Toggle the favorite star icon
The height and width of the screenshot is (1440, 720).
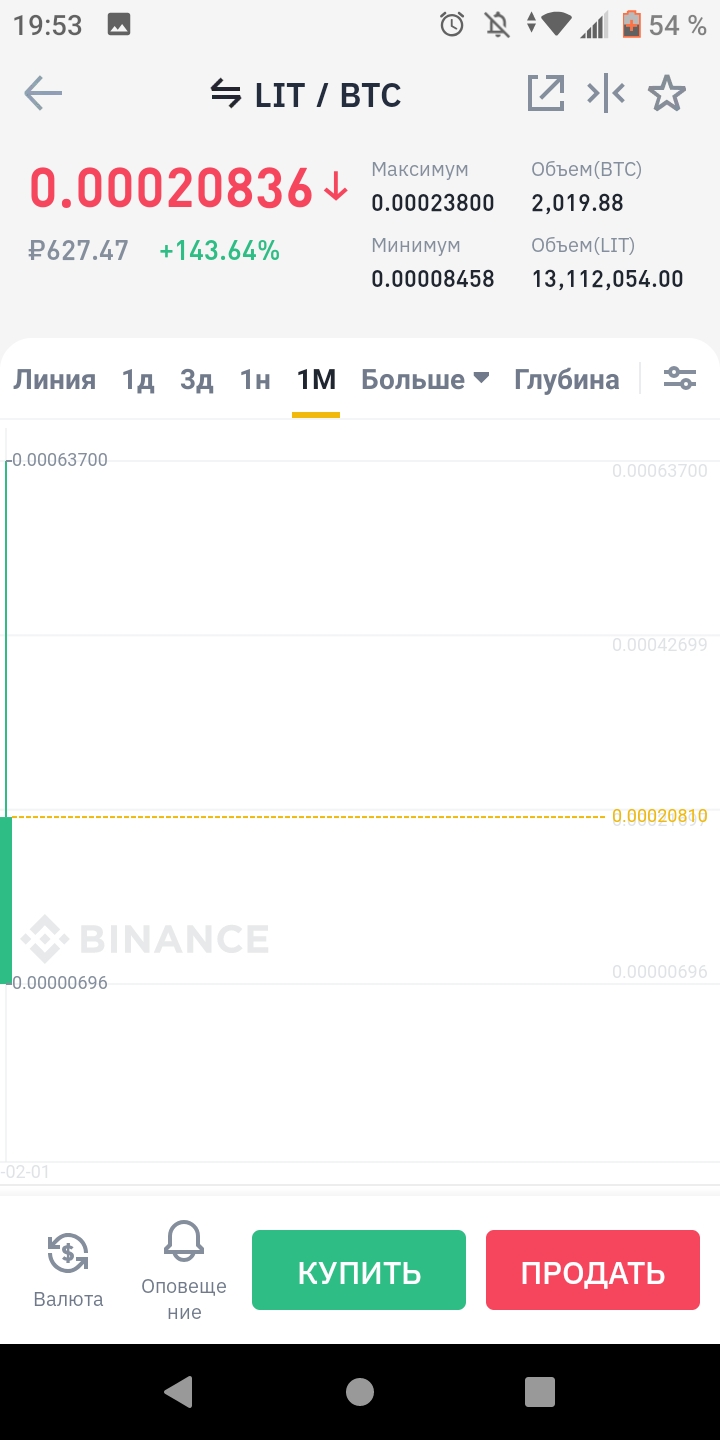click(667, 95)
